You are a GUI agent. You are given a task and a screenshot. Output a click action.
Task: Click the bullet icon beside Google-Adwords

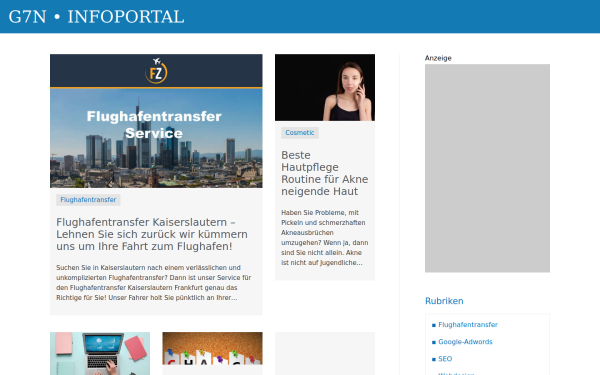[x=434, y=342]
